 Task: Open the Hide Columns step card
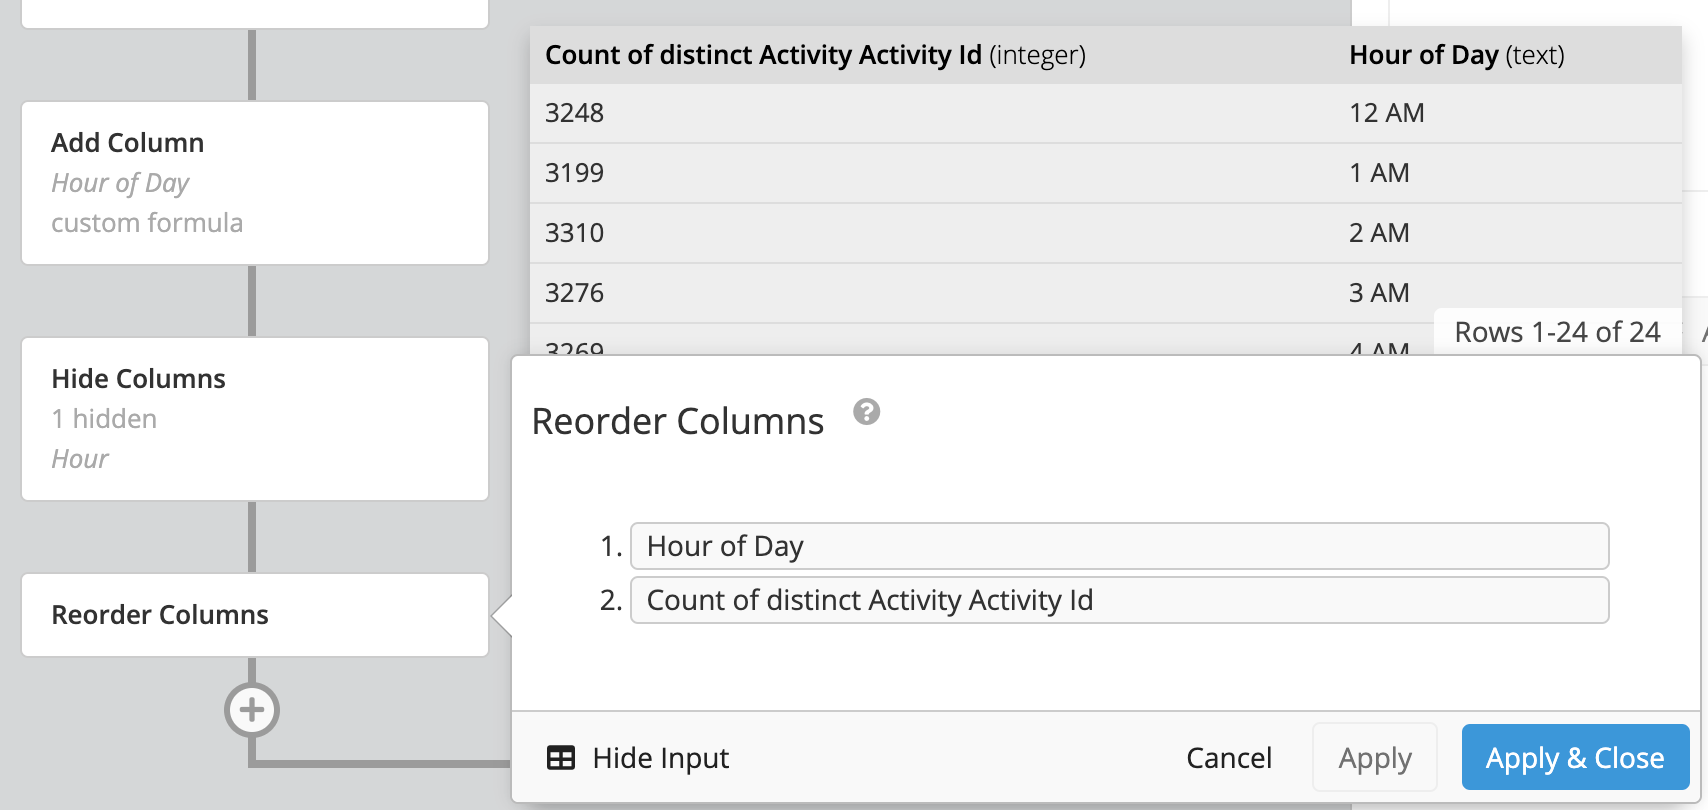click(255, 419)
